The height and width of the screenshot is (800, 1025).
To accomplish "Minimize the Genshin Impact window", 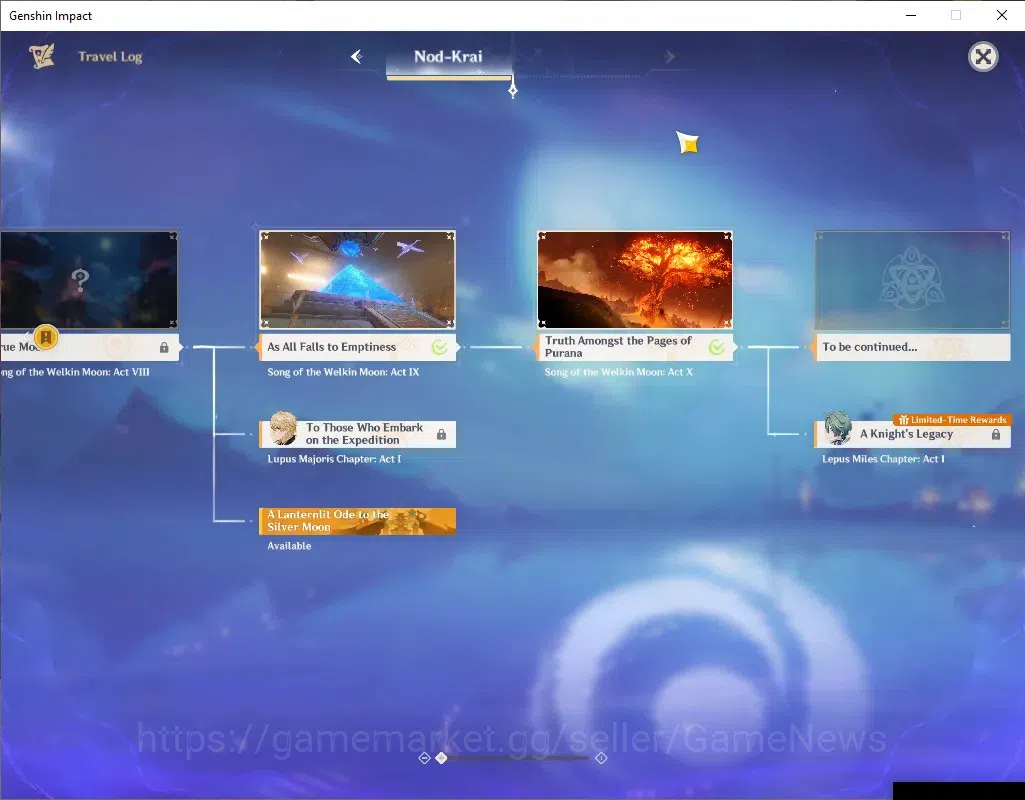I will click(911, 15).
